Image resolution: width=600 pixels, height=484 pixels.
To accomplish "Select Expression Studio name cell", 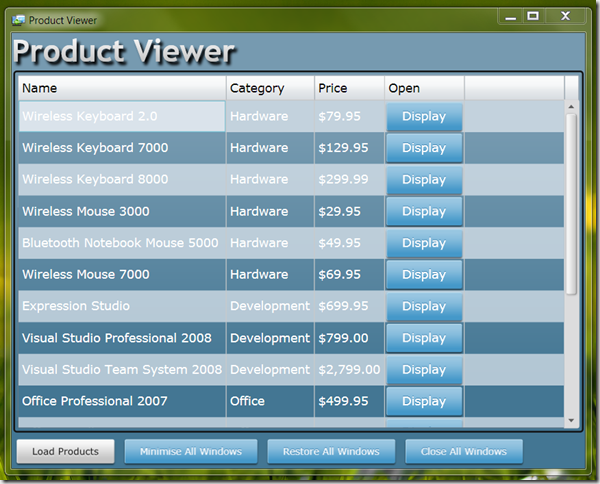I will 122,306.
